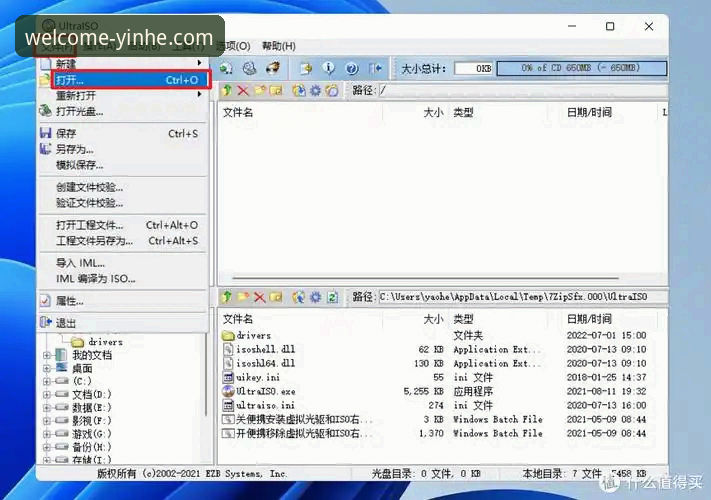
Task: Click the exit door icon in main toolbar
Action: 375,68
